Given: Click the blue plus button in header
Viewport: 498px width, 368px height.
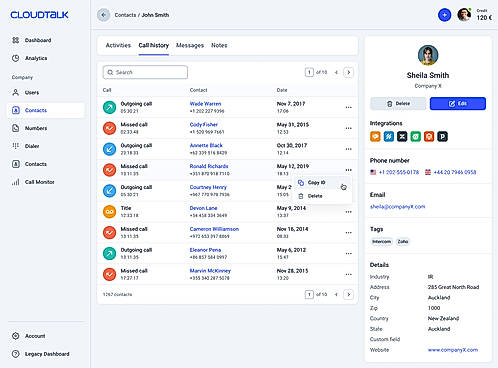Looking at the screenshot, I should [444, 15].
